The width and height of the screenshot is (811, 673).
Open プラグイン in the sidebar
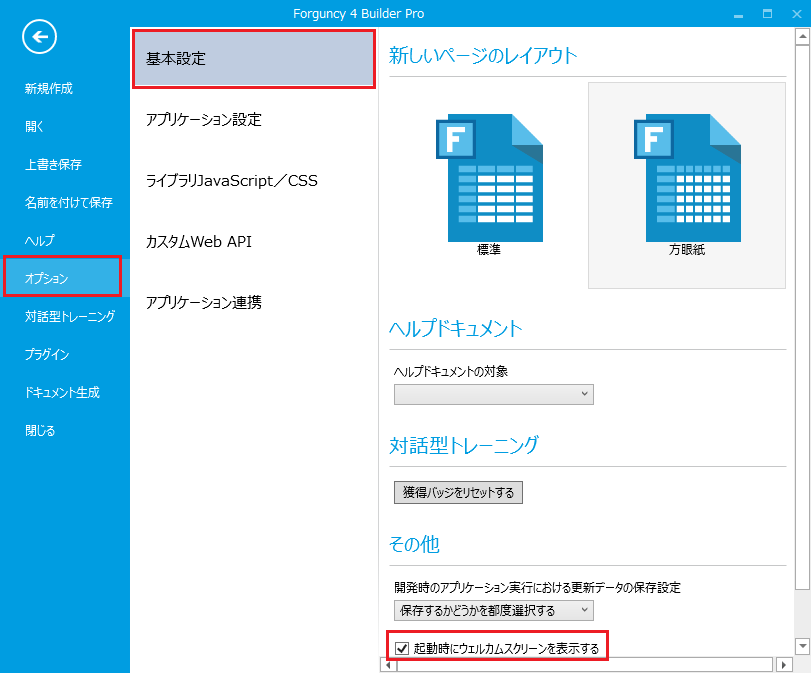pos(47,354)
